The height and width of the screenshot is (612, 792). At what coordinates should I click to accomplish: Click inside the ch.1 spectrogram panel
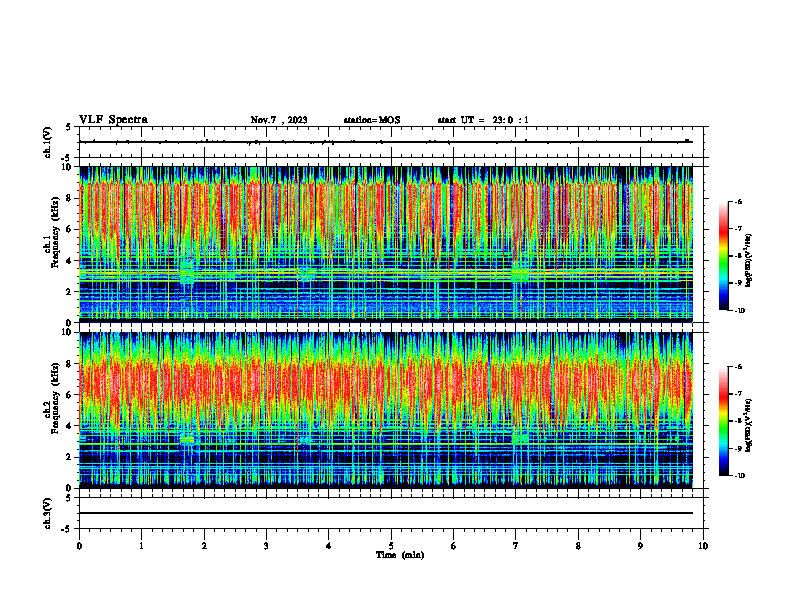pos(386,244)
